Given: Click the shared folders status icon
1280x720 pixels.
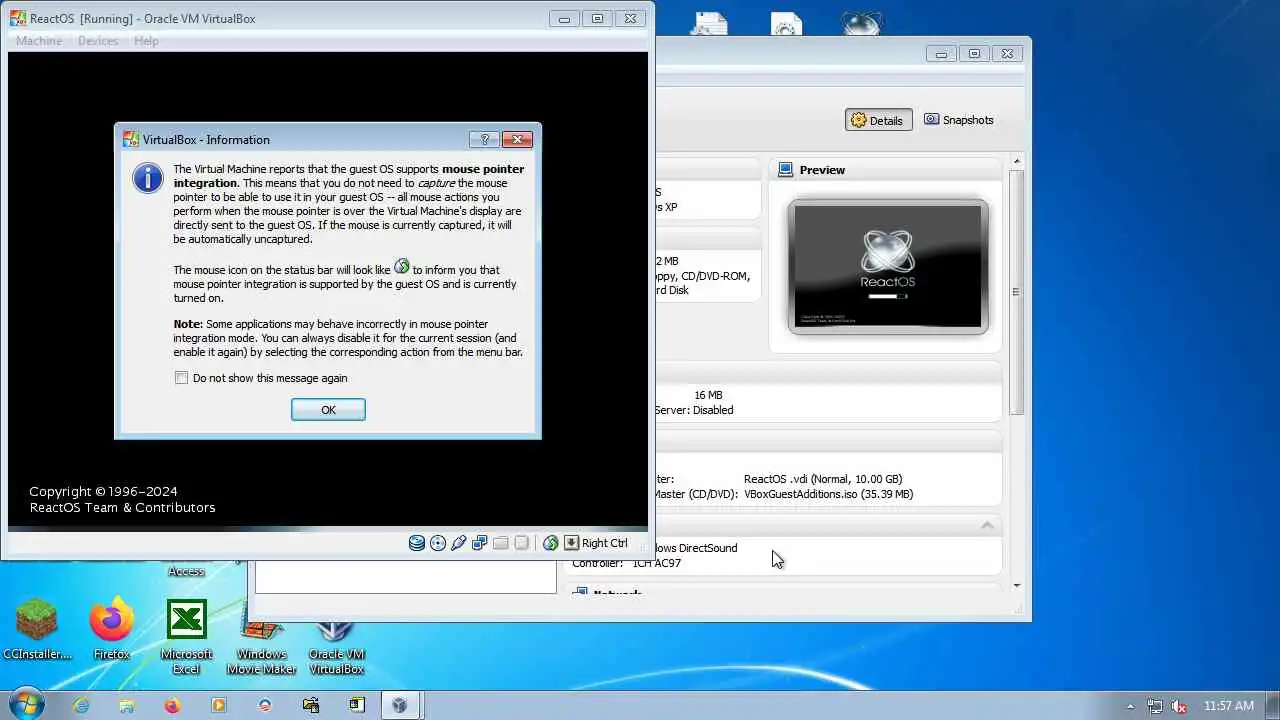Looking at the screenshot, I should pyautogui.click(x=501, y=543).
